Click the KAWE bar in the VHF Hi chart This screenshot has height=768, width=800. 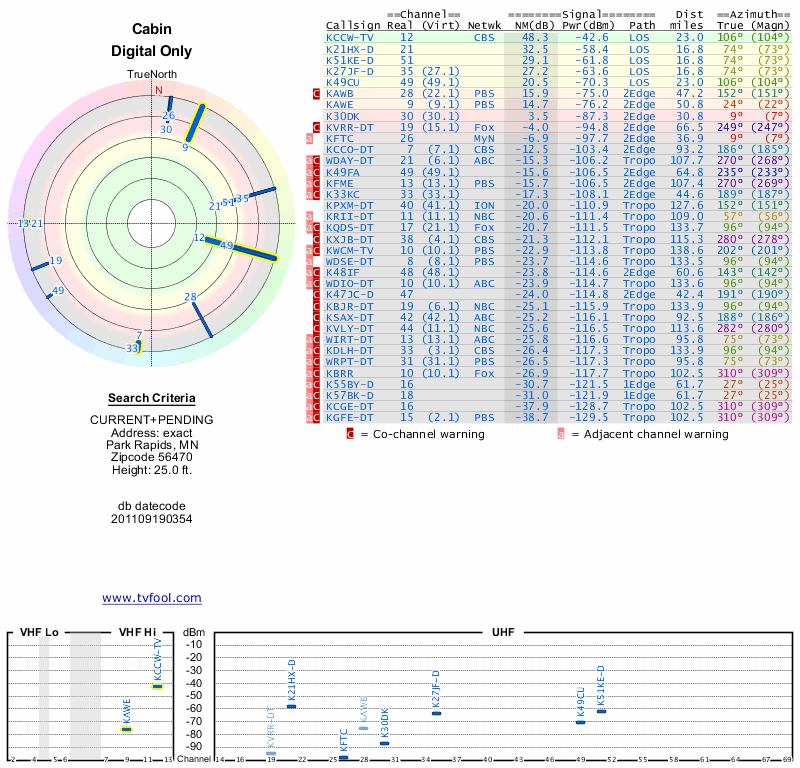(127, 729)
